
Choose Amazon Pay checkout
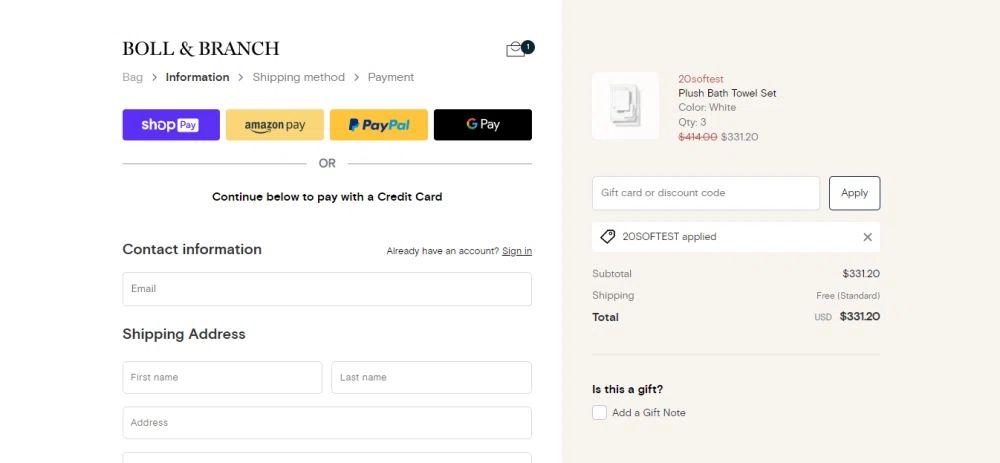tap(275, 125)
